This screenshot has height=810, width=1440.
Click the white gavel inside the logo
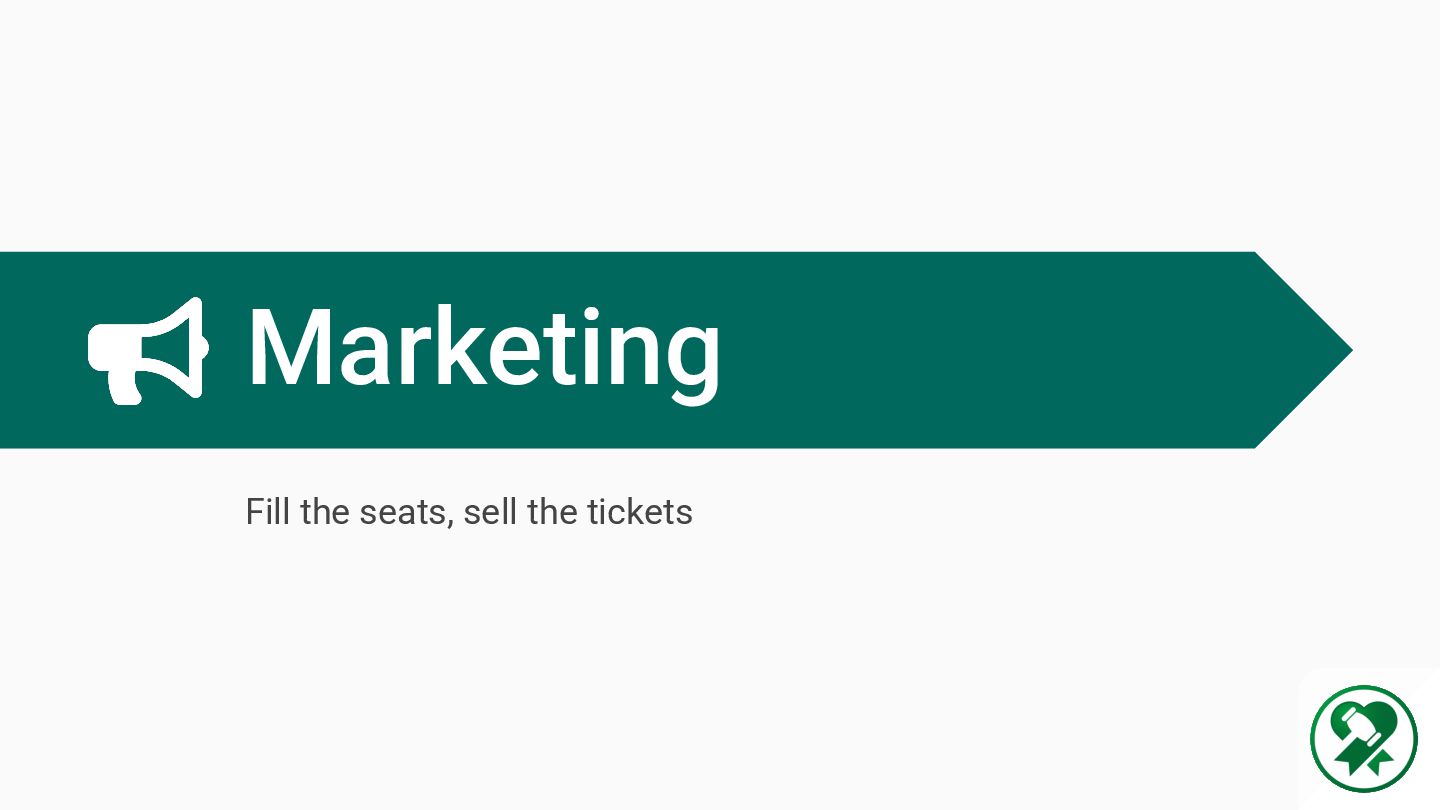tap(1359, 726)
